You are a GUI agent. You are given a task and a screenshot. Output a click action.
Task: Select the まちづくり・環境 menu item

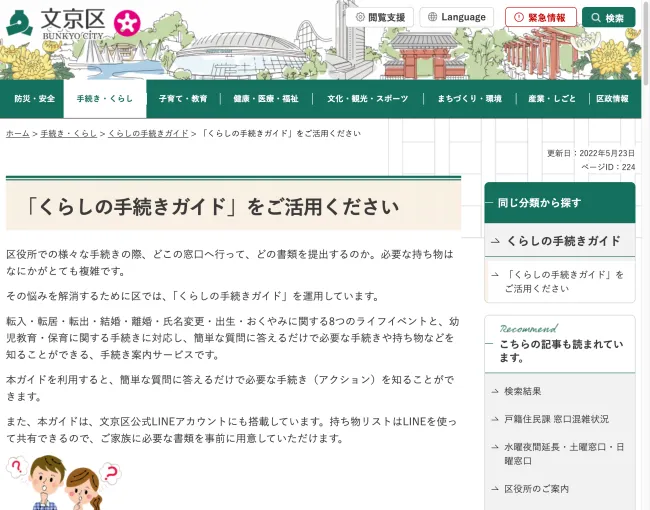pyautogui.click(x=470, y=99)
